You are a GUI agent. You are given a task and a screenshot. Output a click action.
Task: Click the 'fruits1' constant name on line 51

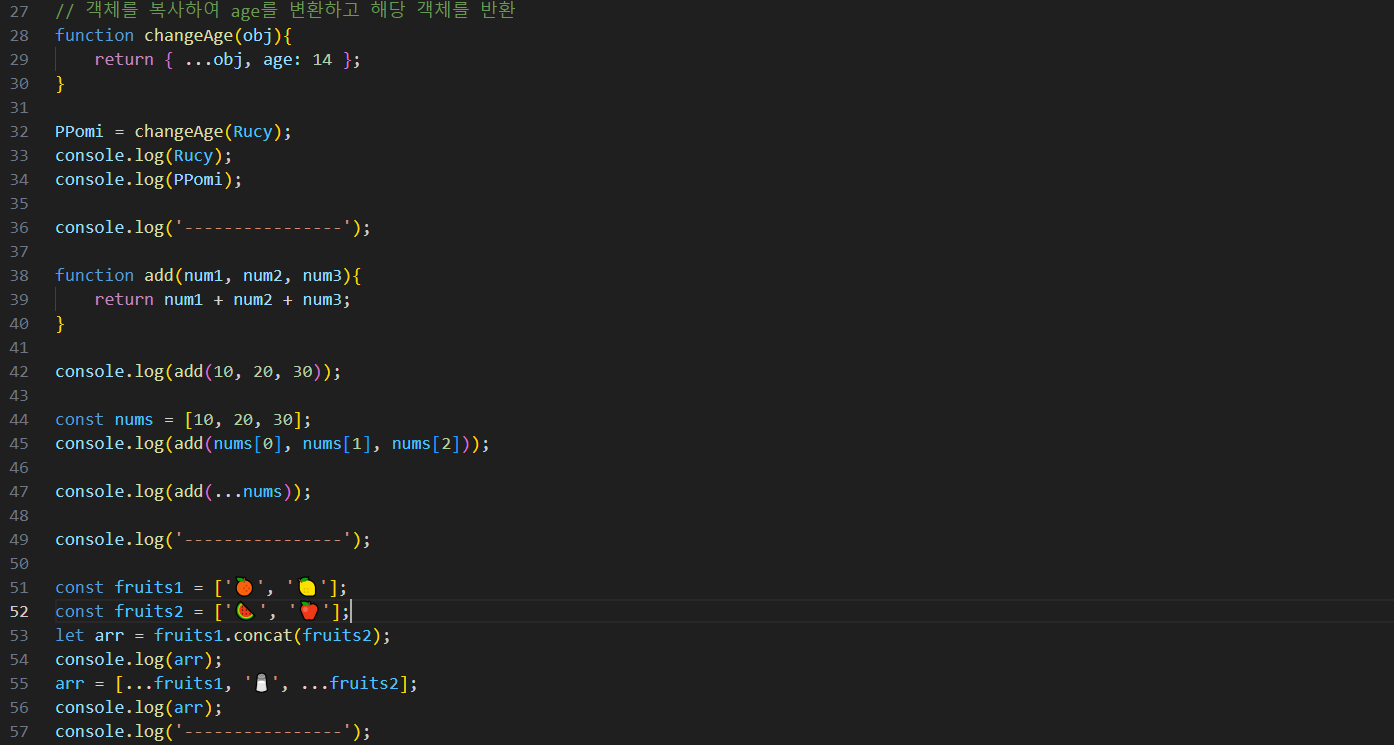coord(149,587)
